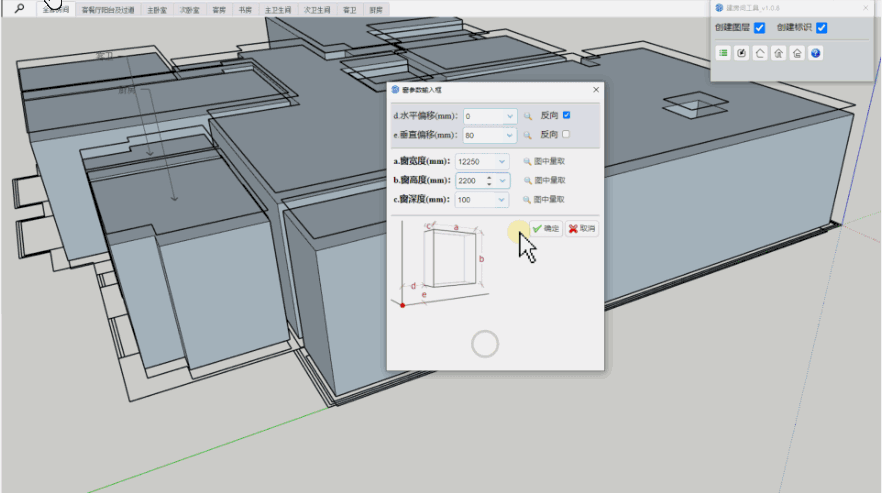Screen dimensions: 882x493
Task: Uncheck 反向 checkbox for horizontal offset
Action: [x=567, y=115]
